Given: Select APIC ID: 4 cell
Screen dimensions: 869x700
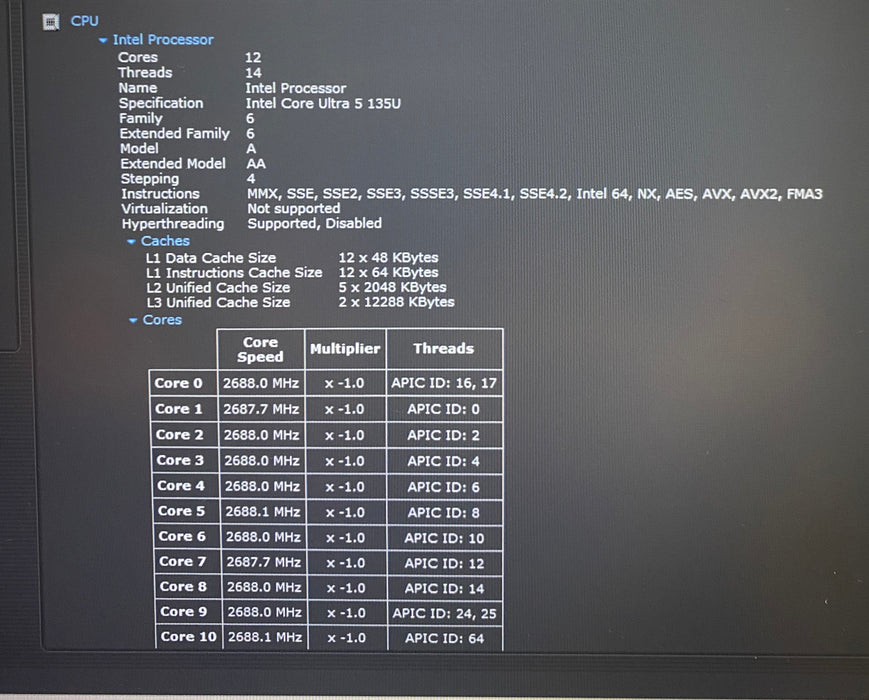Looking at the screenshot, I should pos(444,462).
